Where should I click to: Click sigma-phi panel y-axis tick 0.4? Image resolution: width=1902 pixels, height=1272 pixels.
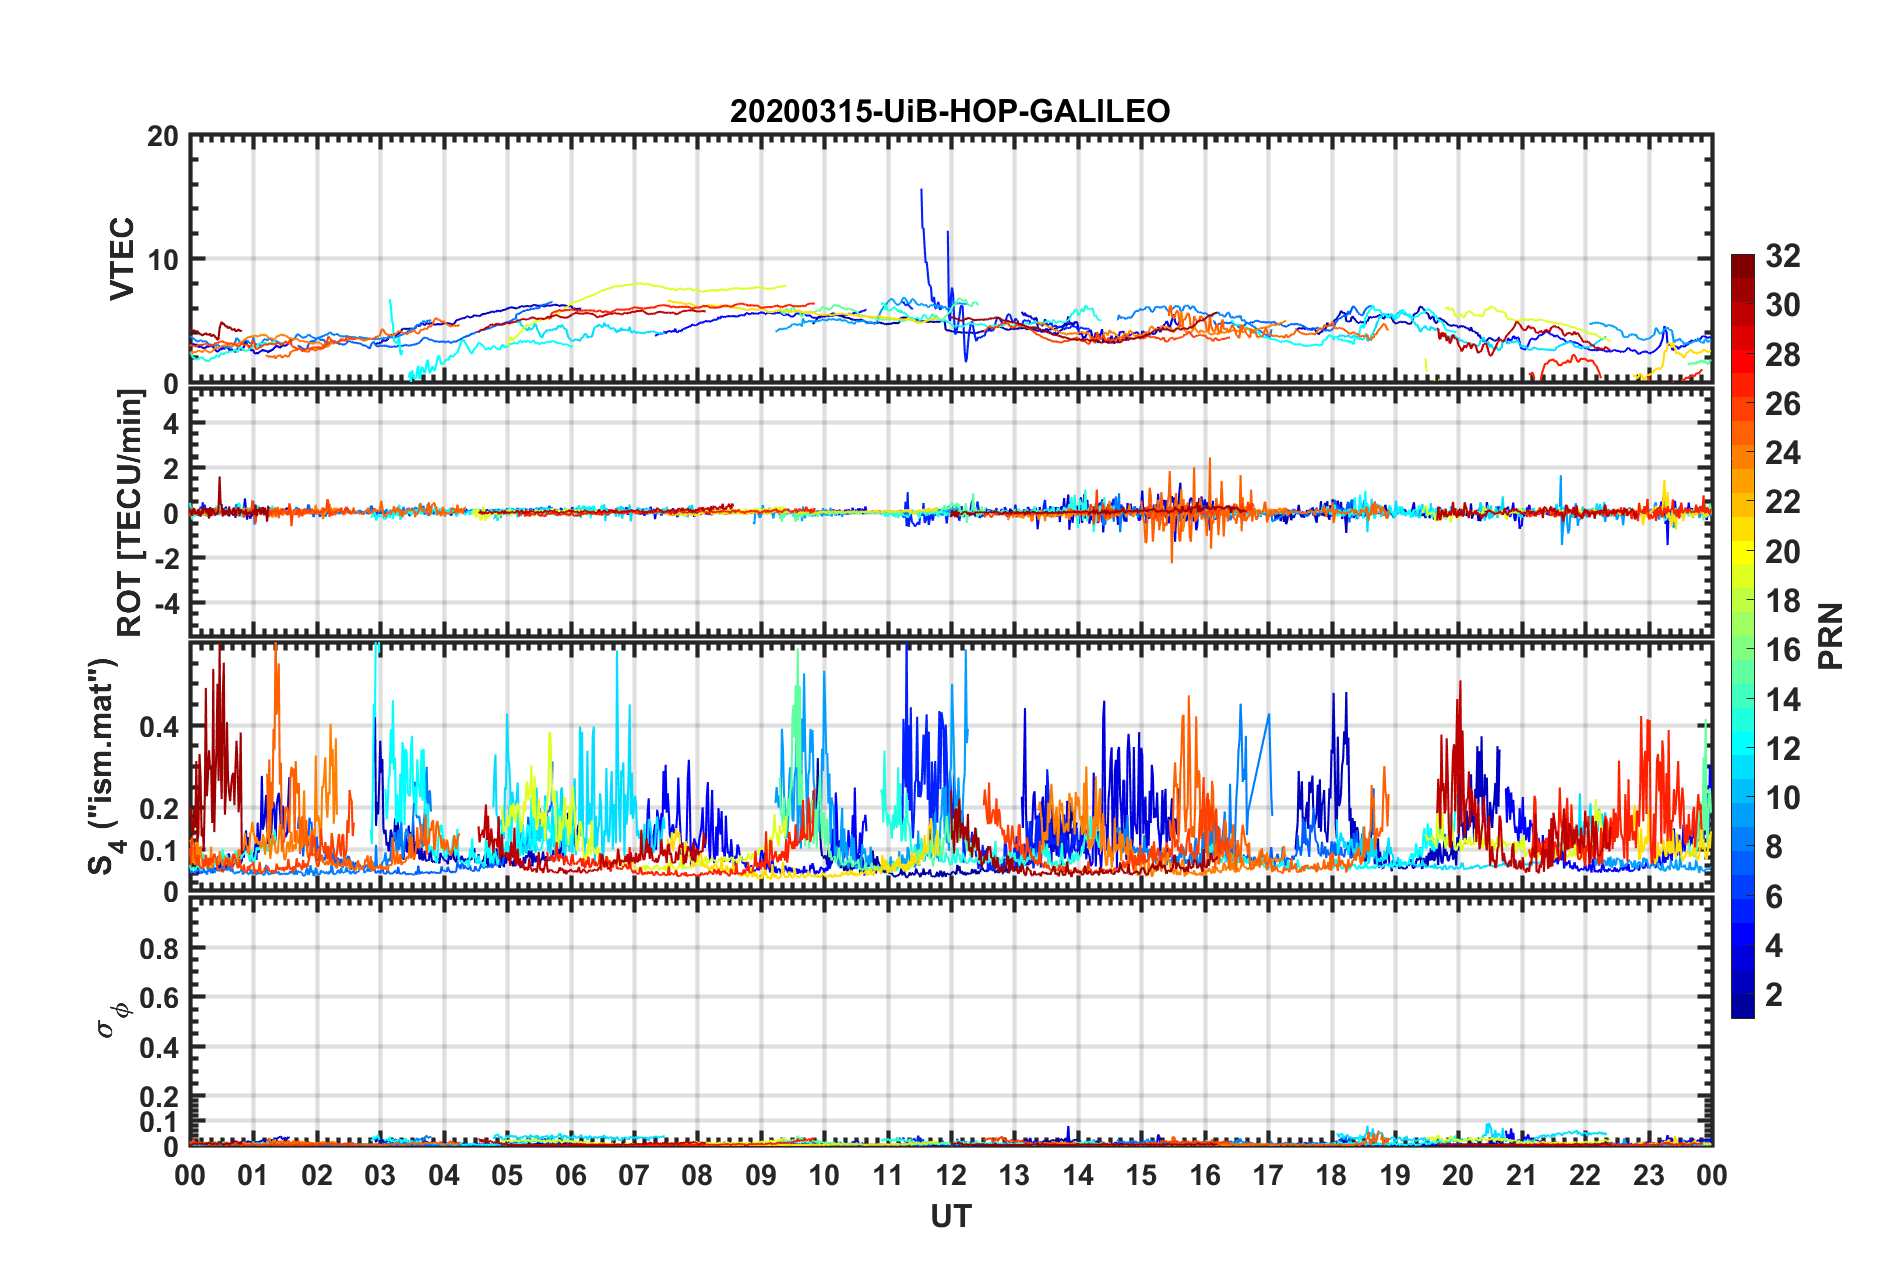point(160,1048)
